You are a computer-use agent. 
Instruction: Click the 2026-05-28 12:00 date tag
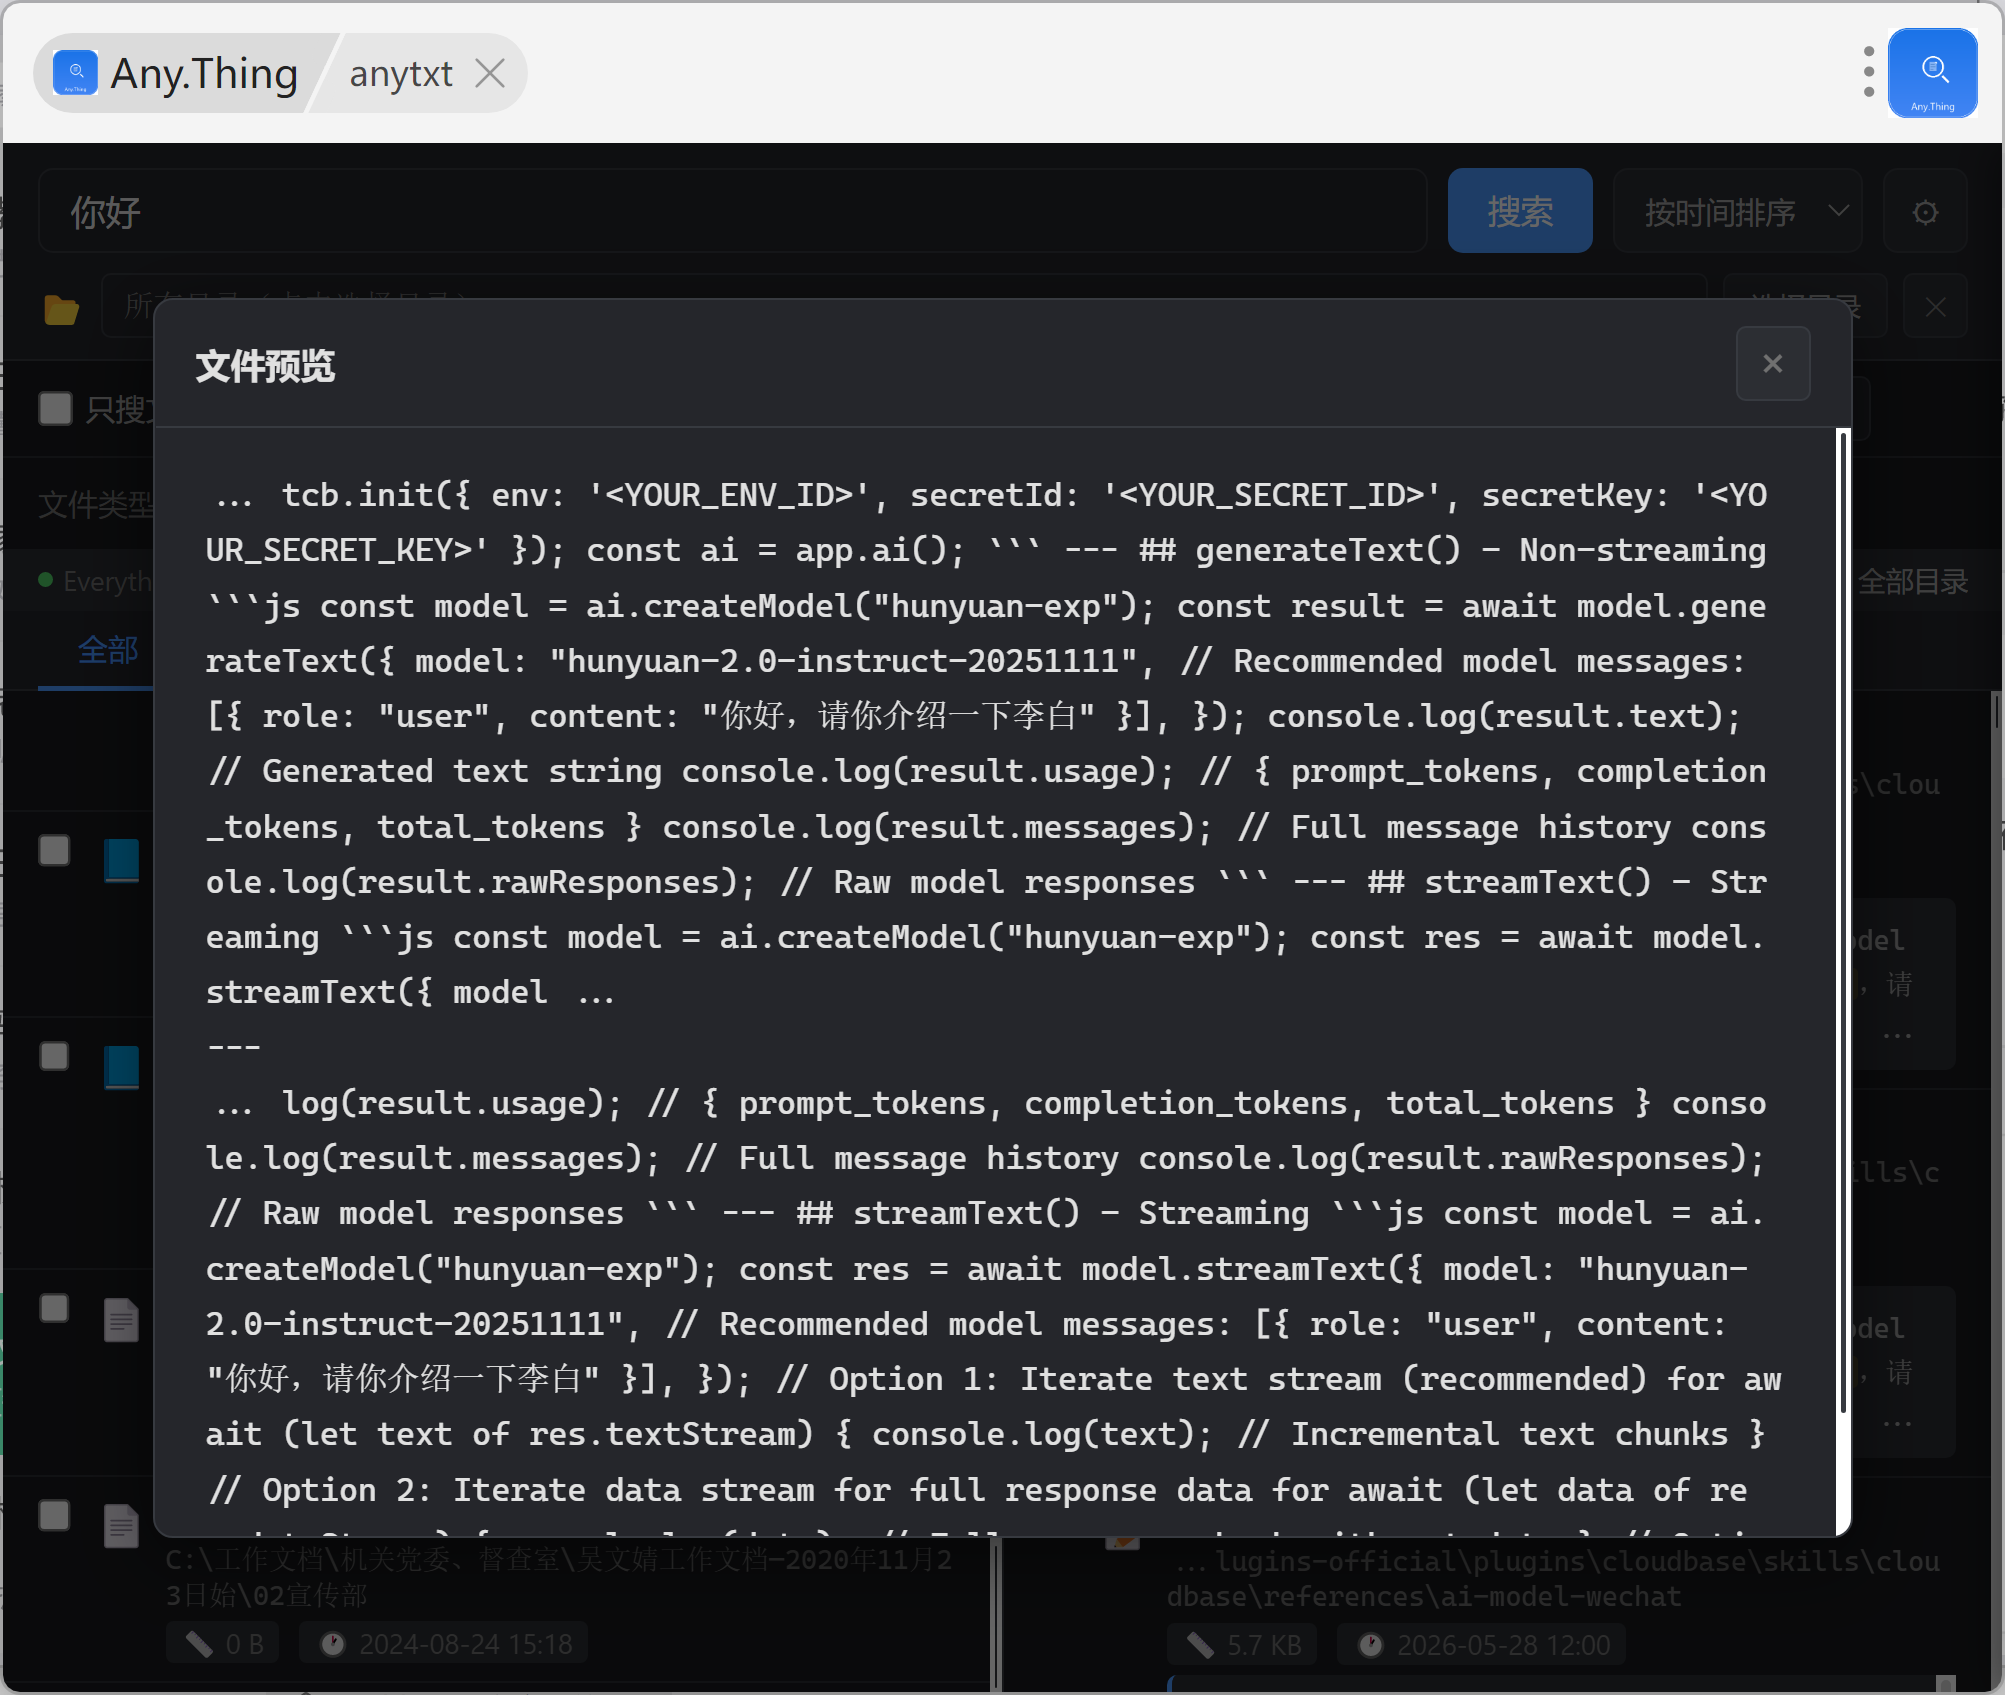[x=1481, y=1645]
